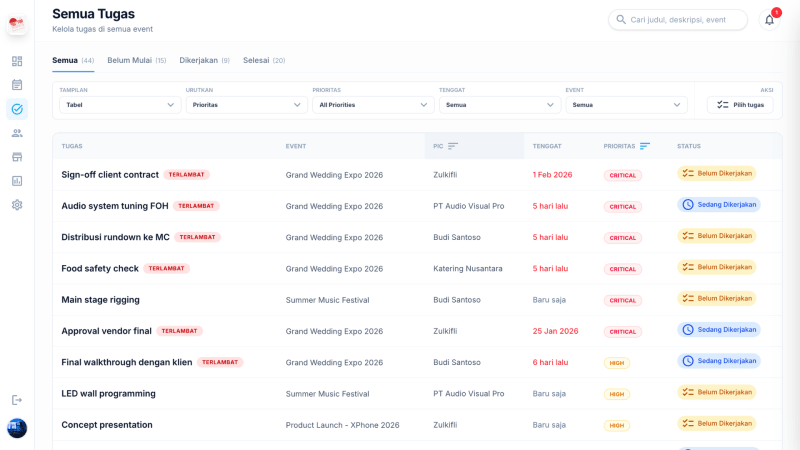Click TERLAMBAT tag beside Food safety check
Screen dimensions: 800x450
coord(166,268)
